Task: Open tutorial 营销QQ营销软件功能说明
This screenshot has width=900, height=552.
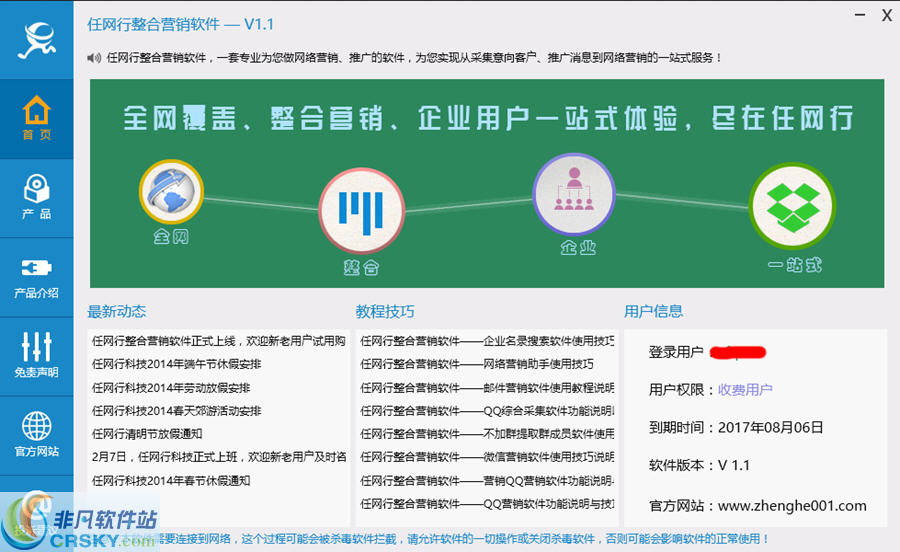Action: [x=487, y=481]
